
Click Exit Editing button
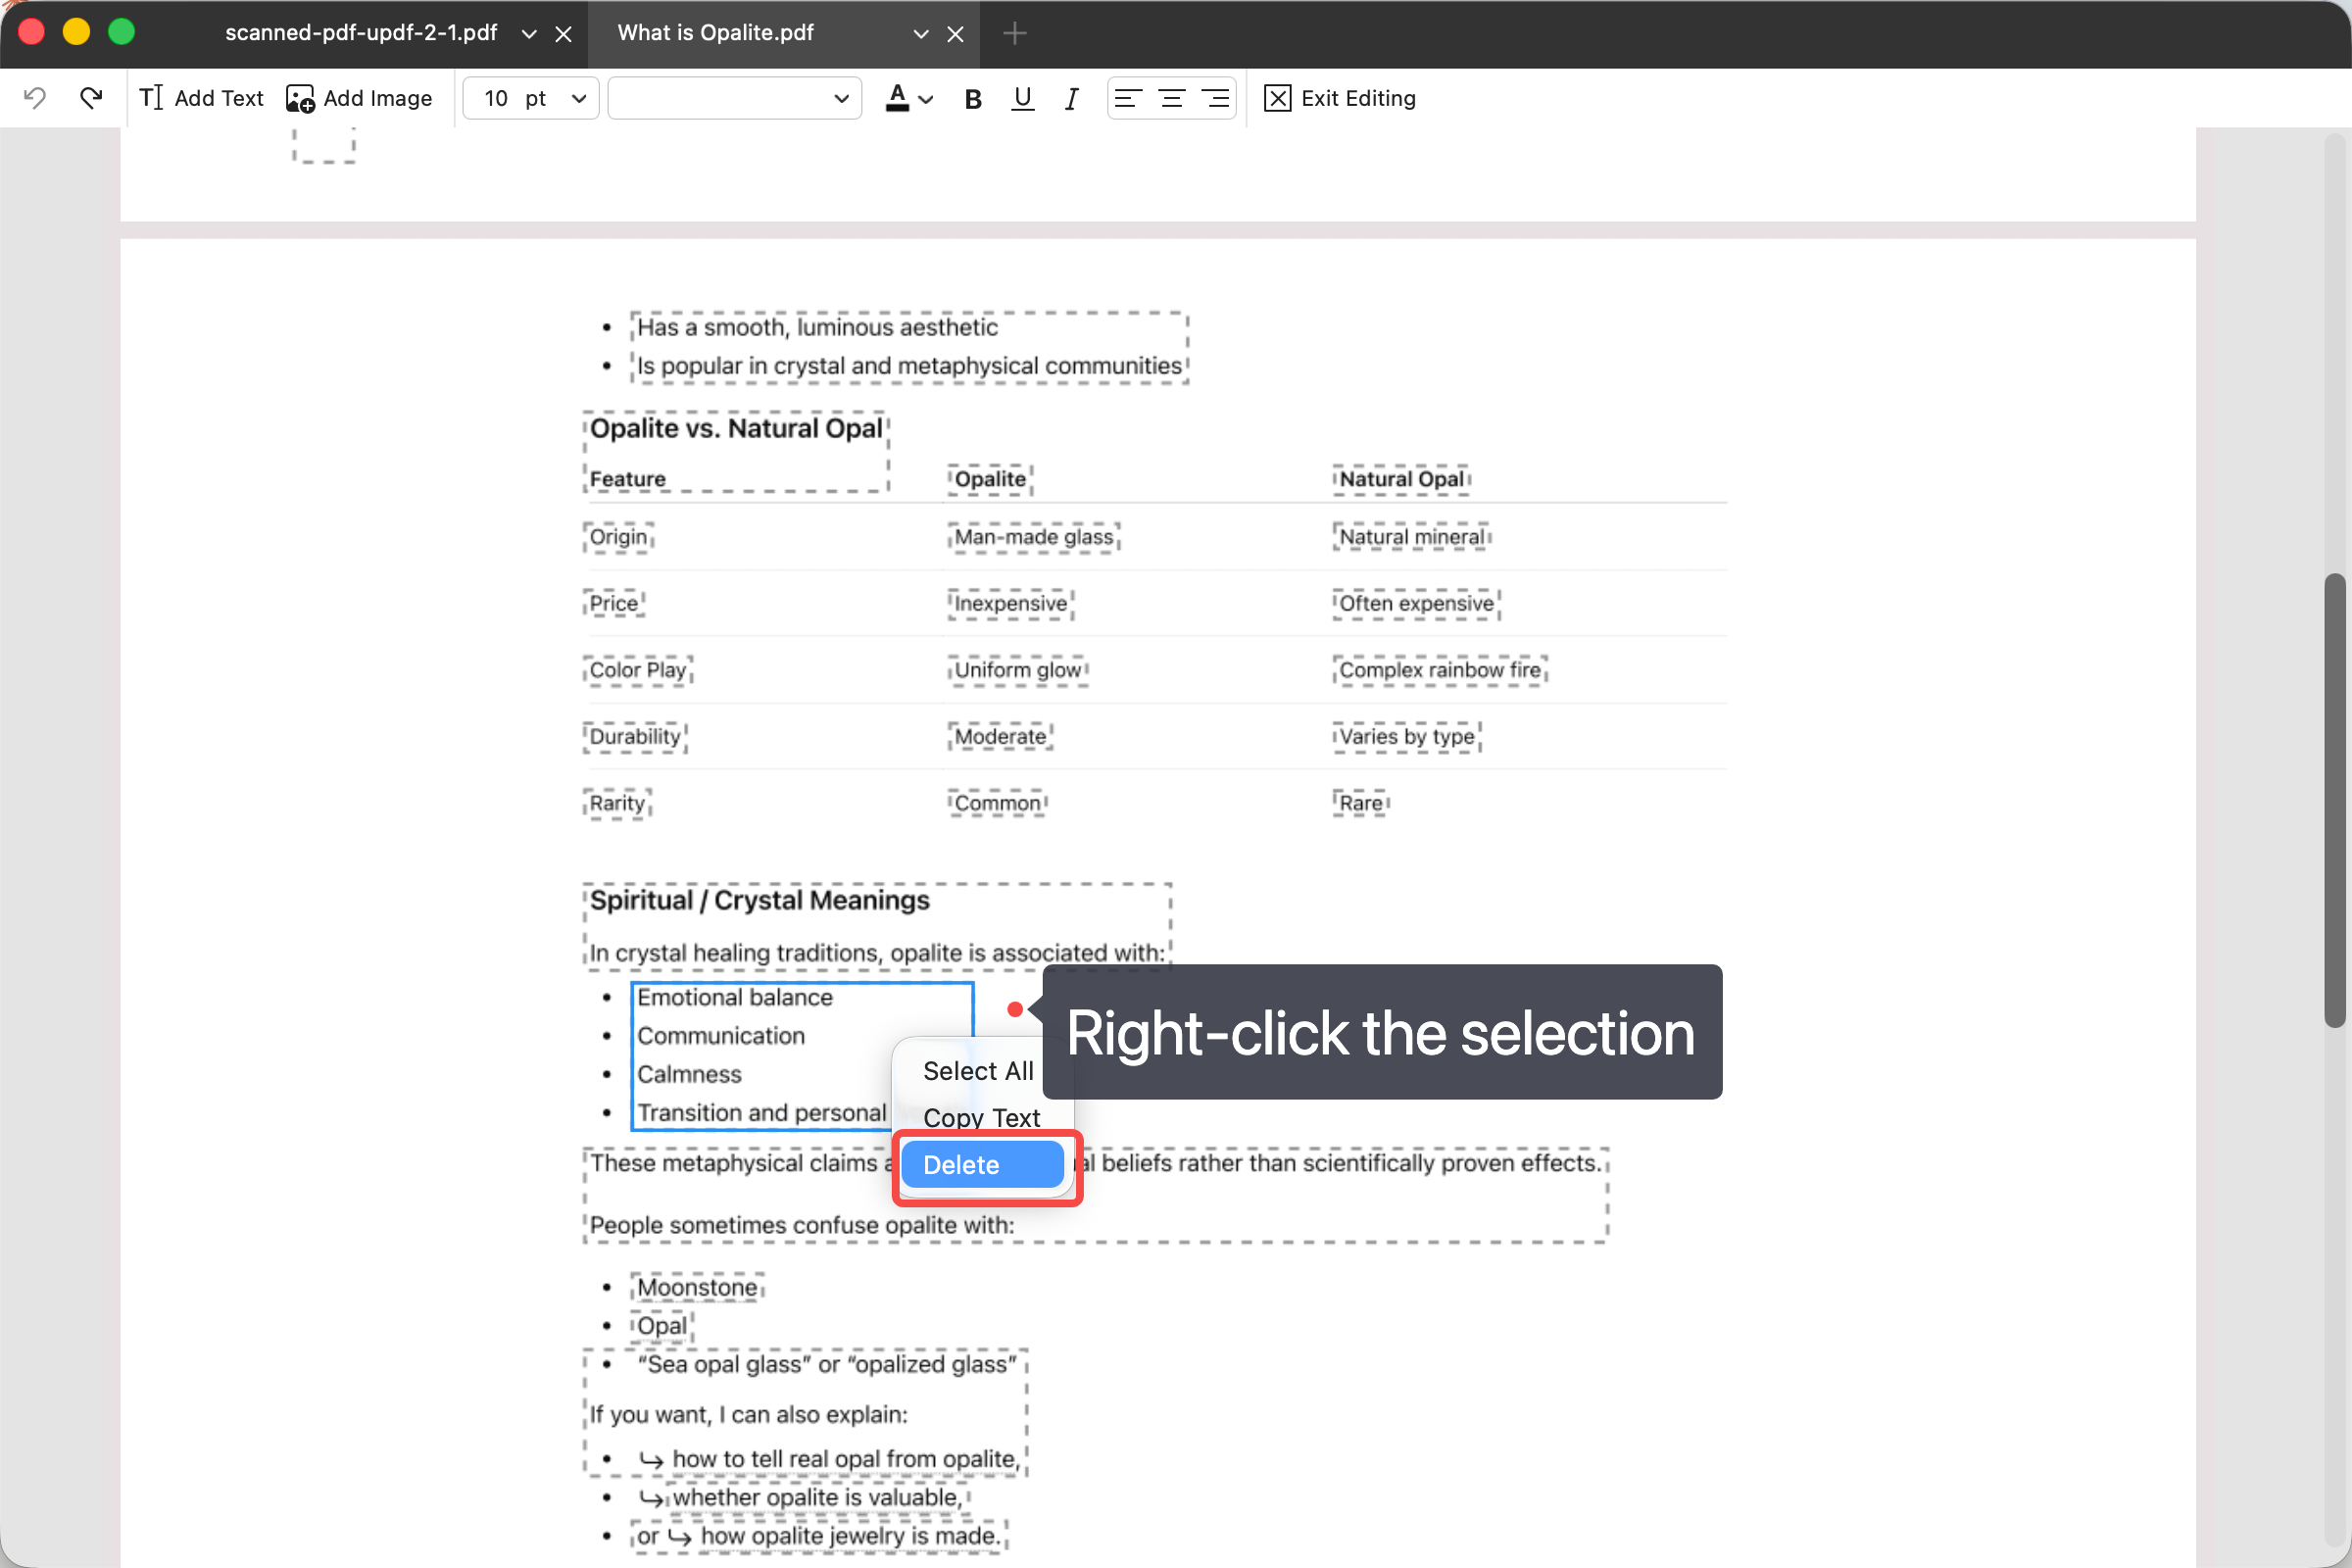(1340, 98)
